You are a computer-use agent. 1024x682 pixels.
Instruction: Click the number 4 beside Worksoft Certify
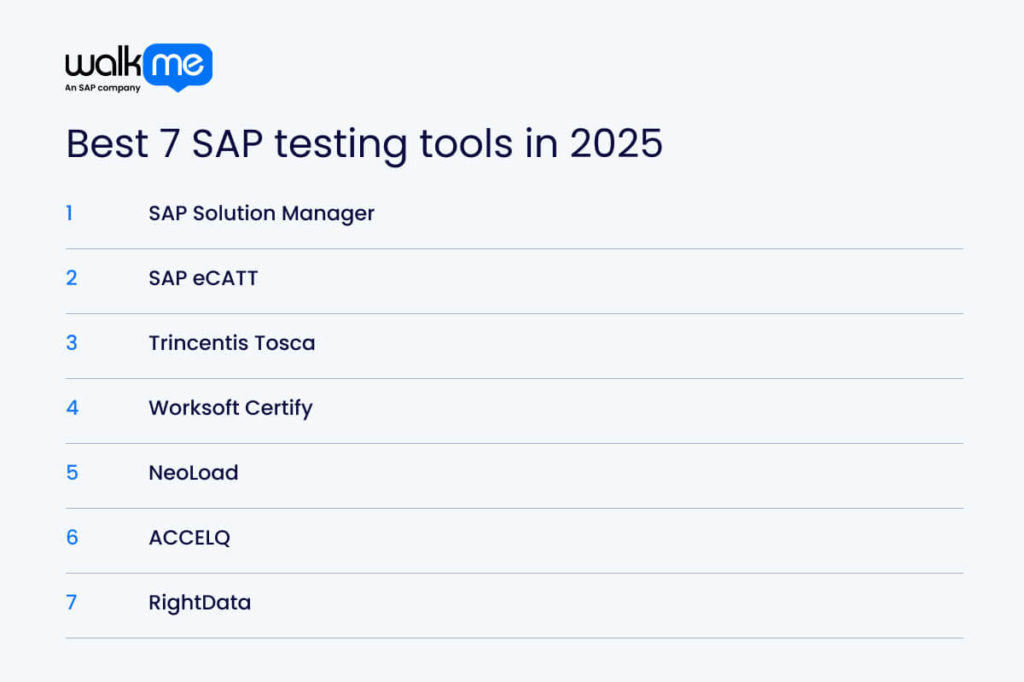click(x=72, y=408)
